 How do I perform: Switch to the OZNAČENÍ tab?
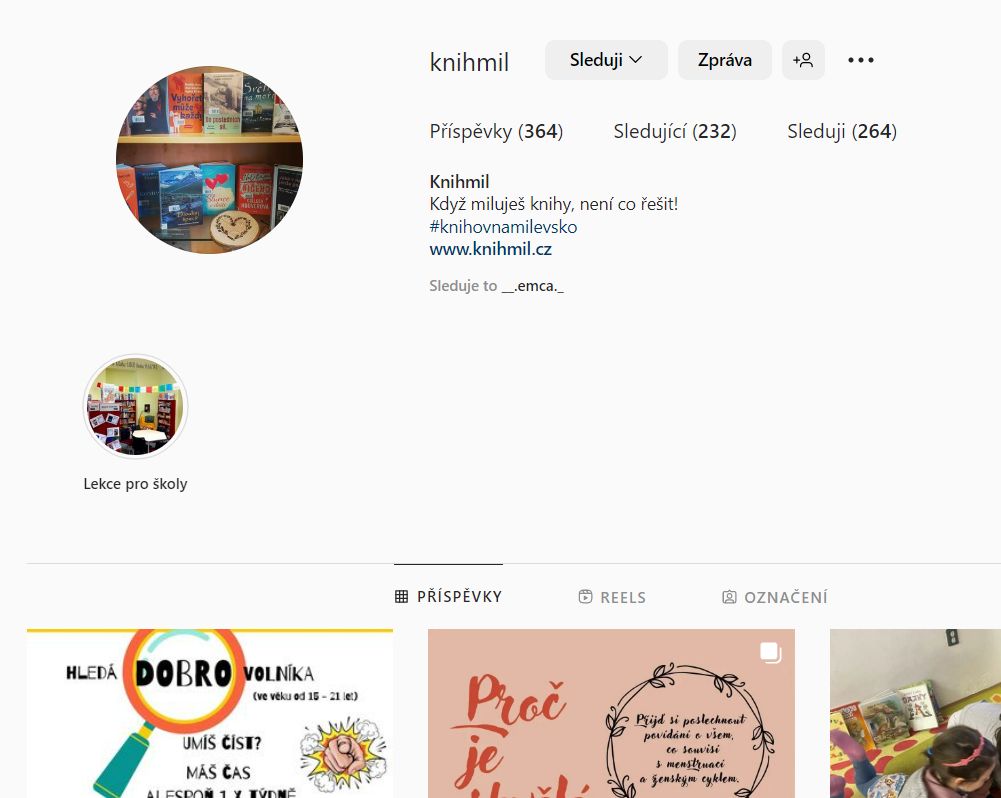tap(774, 597)
